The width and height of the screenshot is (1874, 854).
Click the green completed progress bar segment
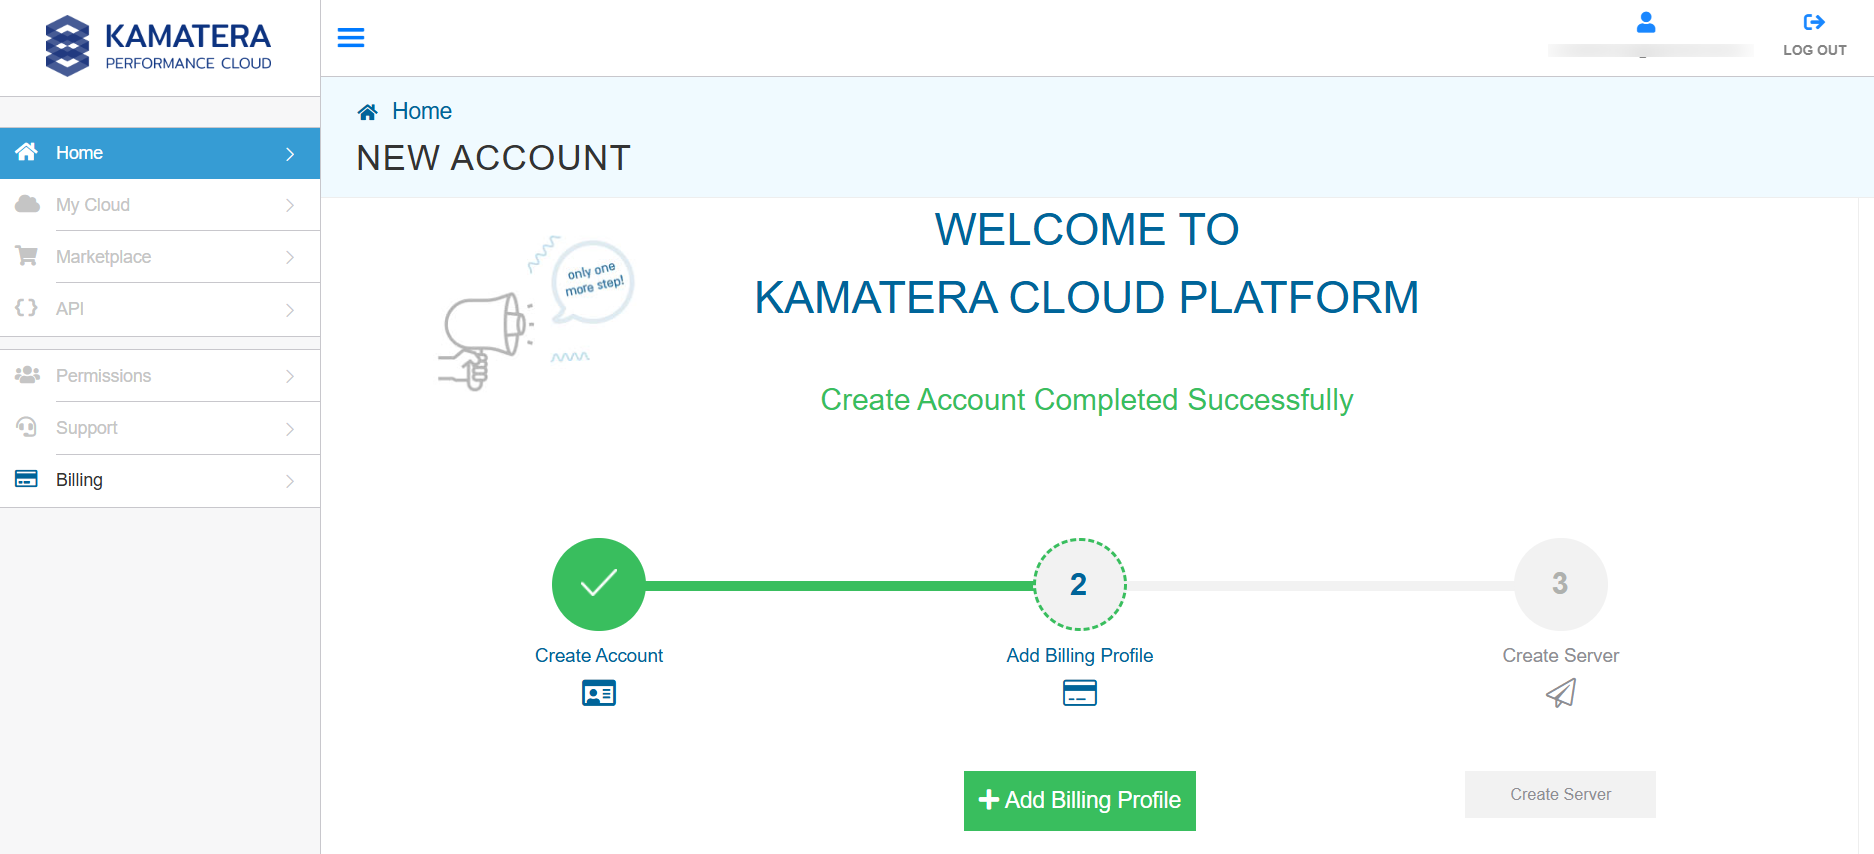click(839, 586)
